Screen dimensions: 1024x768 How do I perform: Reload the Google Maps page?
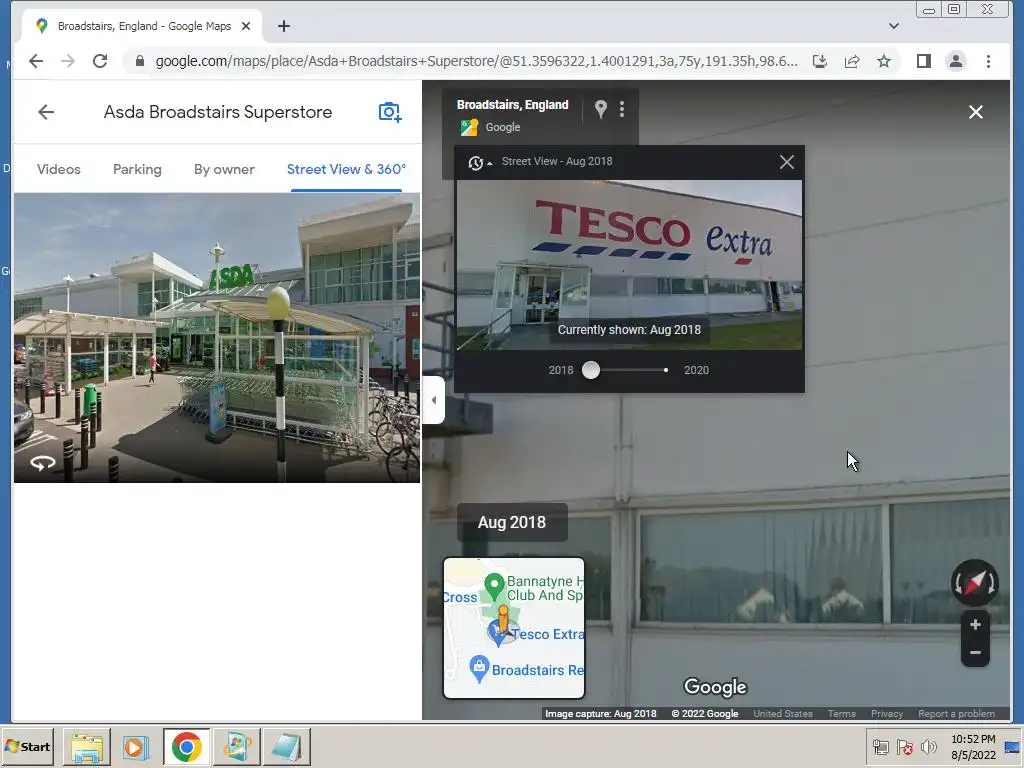tap(100, 61)
